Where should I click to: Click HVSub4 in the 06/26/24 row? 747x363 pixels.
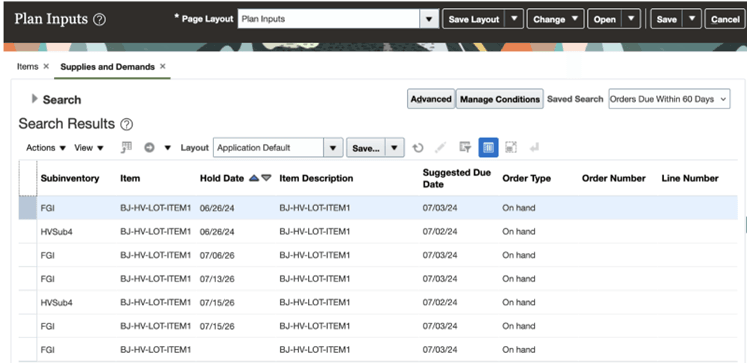coord(57,232)
